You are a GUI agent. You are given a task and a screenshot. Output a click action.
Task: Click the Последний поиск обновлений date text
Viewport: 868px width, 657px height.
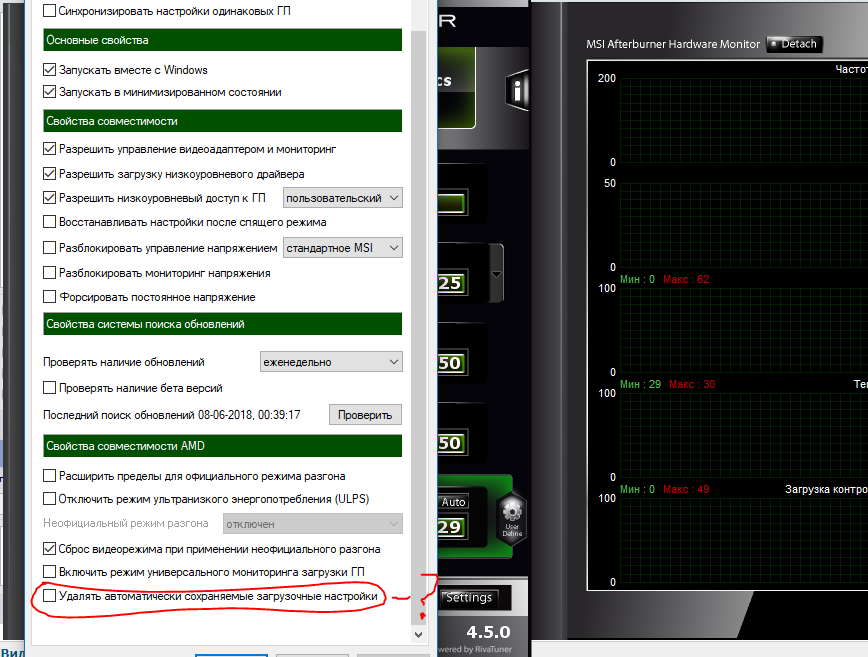pyautogui.click(x=172, y=415)
